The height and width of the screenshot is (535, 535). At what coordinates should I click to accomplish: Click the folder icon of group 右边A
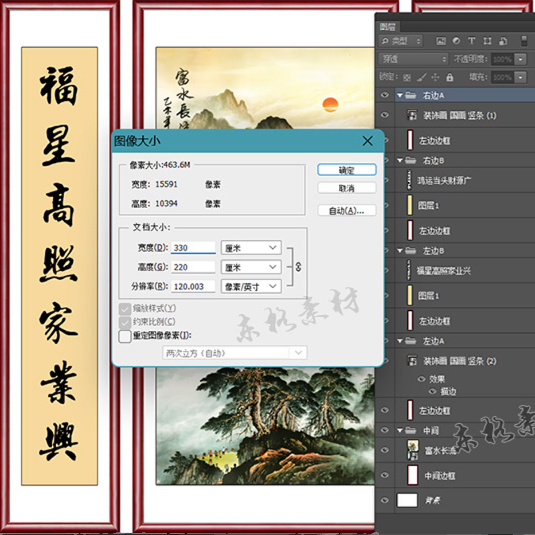[x=410, y=95]
